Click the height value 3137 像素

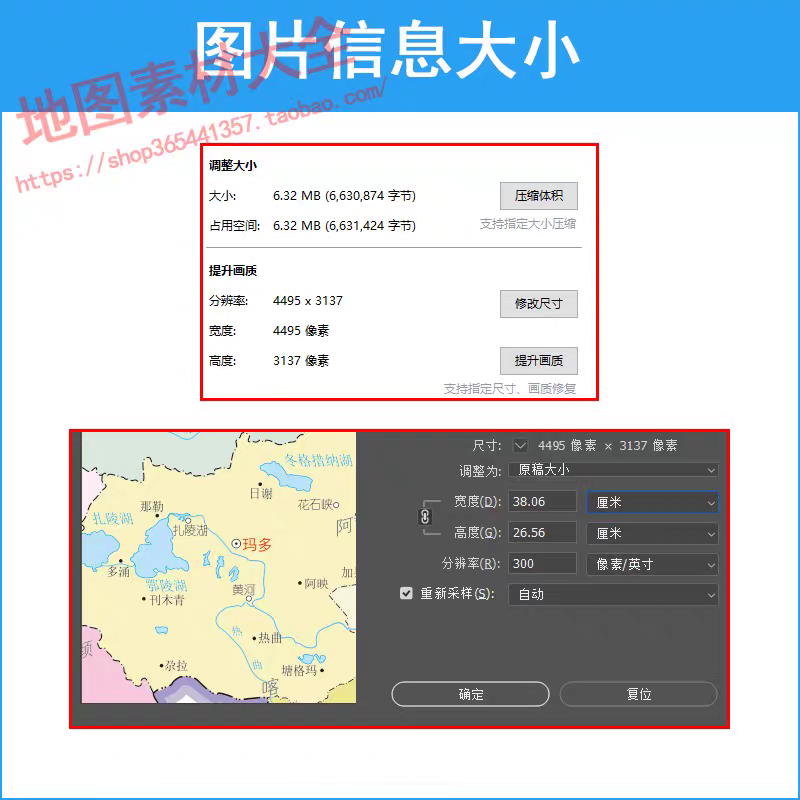pyautogui.click(x=301, y=361)
